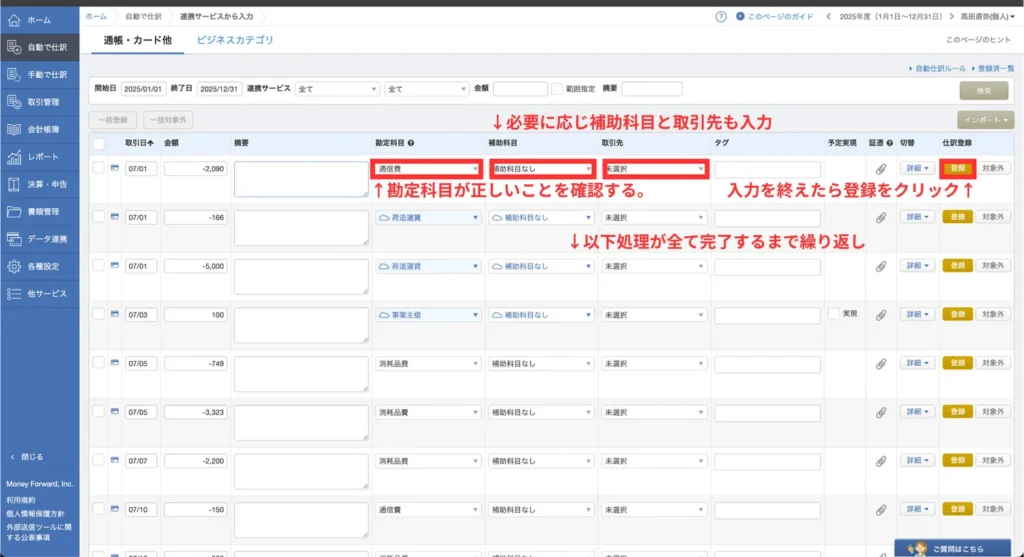The height and width of the screenshot is (557, 1024).
Task: Click the 摘要 text area in -2,090 row
Action: pyautogui.click(x=301, y=179)
